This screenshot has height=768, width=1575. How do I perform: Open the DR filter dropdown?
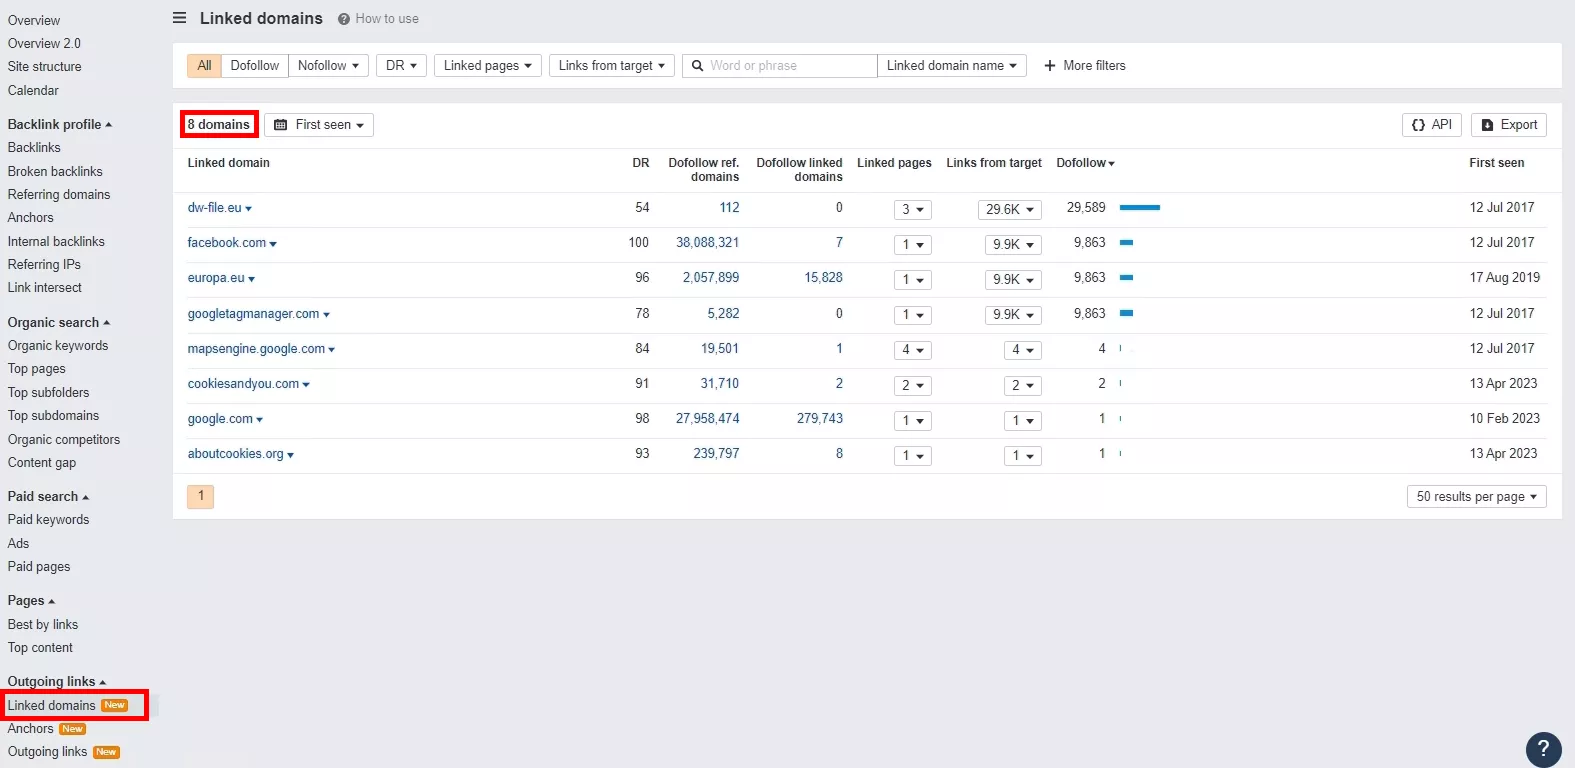pyautogui.click(x=402, y=66)
